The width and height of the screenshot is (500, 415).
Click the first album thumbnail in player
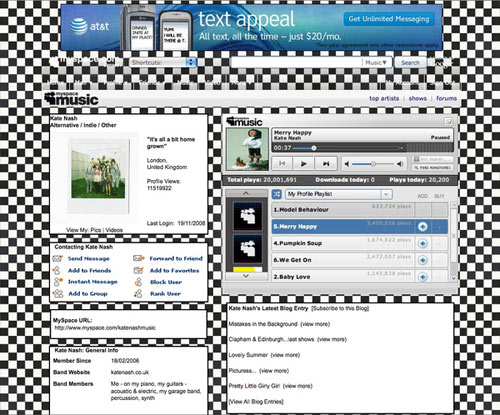click(248, 216)
